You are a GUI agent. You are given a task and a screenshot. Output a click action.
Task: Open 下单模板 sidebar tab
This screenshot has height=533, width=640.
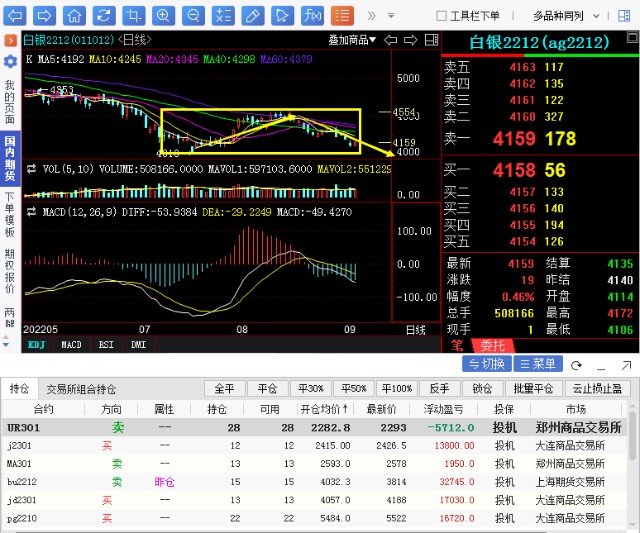9,215
